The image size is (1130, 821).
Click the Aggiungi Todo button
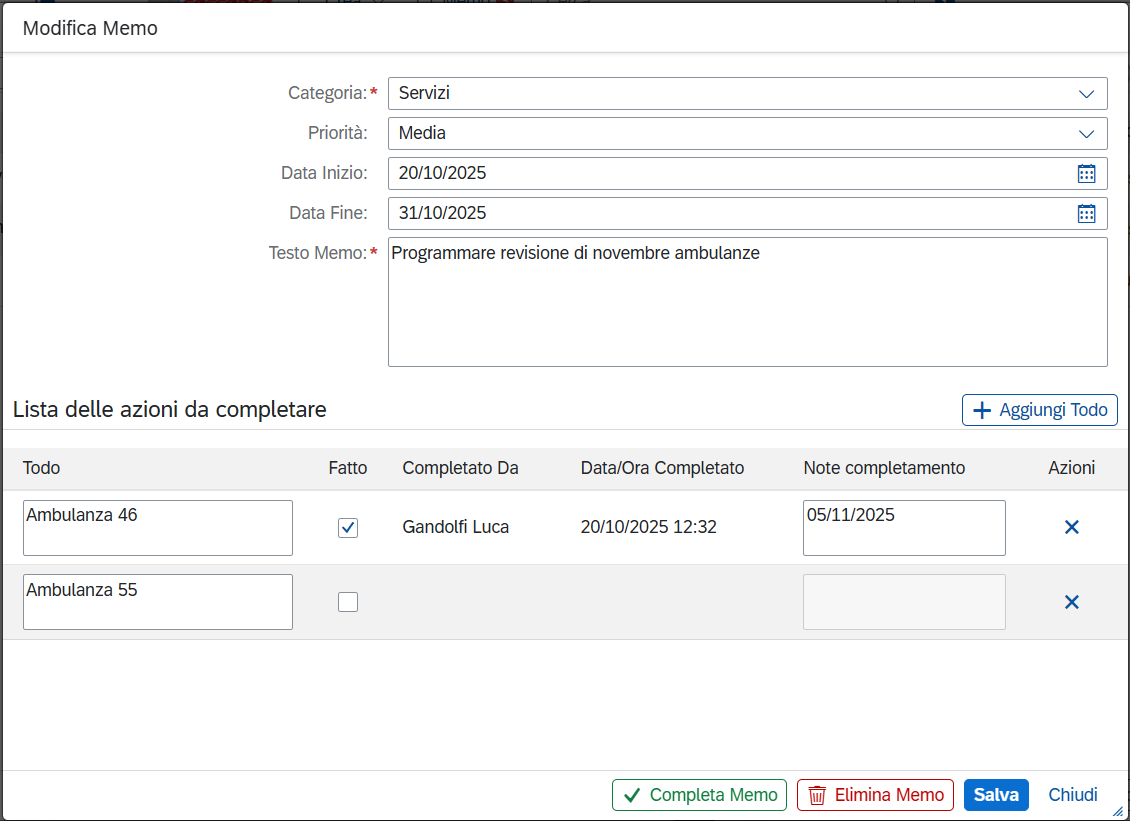(x=1039, y=410)
